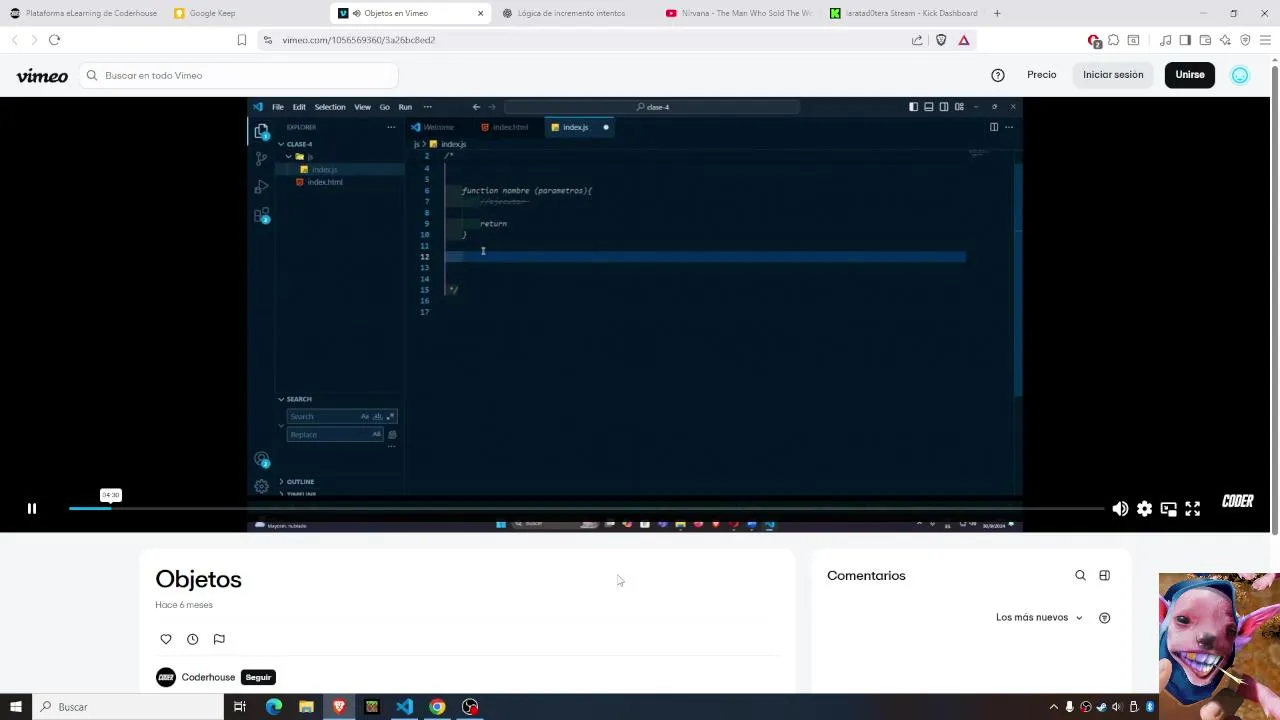1280x720 pixels.
Task: Enter fullscreen in the video player
Action: click(x=1192, y=509)
